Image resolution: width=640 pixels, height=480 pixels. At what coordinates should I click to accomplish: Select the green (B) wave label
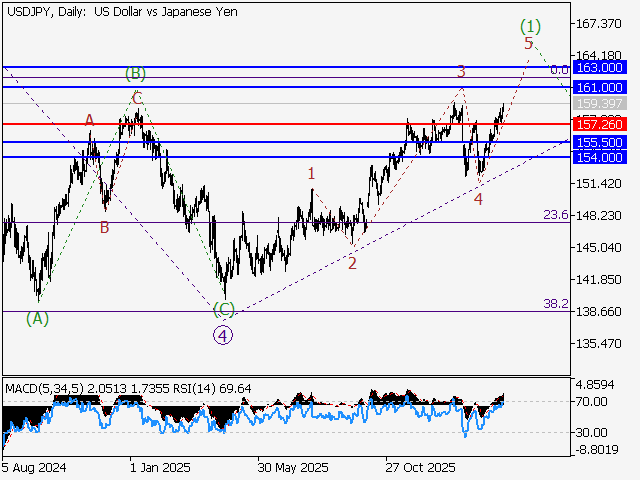pos(136,74)
